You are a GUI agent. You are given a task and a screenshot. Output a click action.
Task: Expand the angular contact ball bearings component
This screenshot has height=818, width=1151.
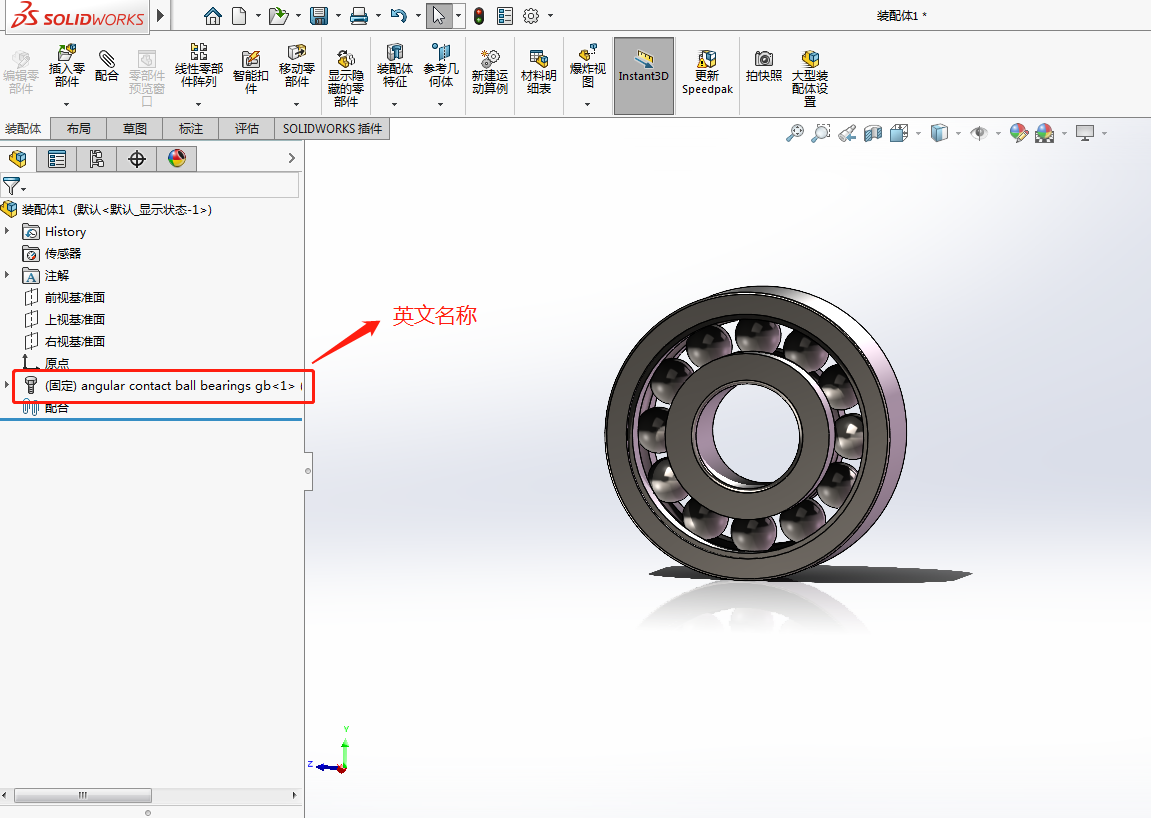click(x=7, y=386)
